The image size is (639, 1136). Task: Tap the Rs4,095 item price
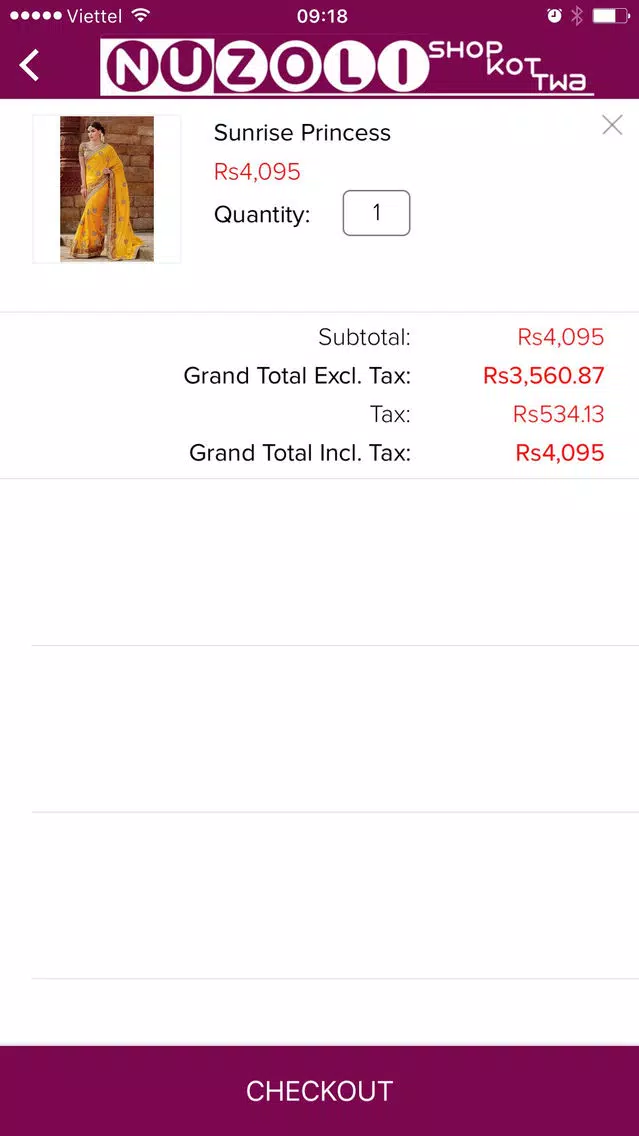(x=257, y=172)
